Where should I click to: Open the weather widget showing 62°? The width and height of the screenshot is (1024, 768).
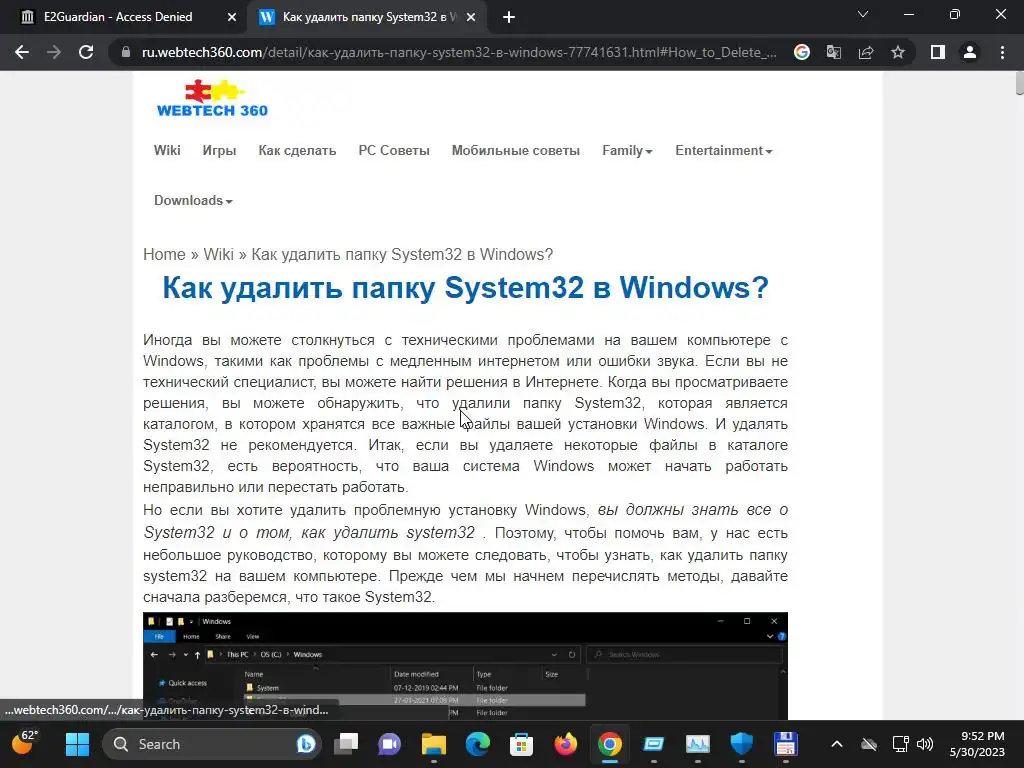click(x=25, y=743)
